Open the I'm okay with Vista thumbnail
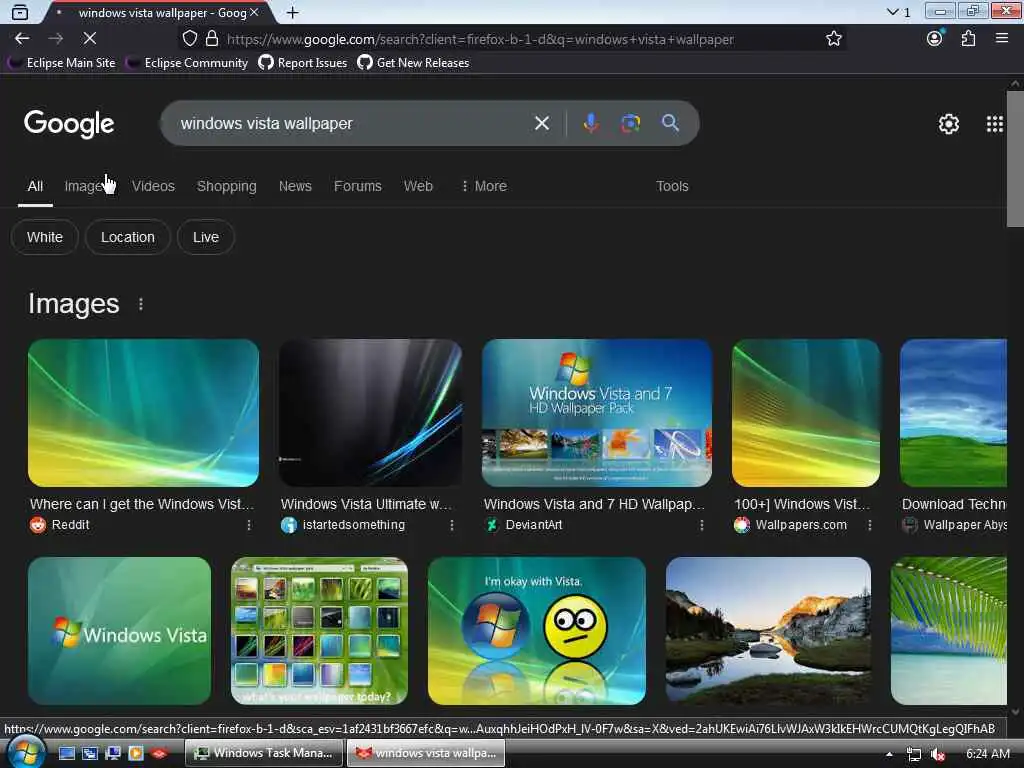Image resolution: width=1024 pixels, height=768 pixels. (x=536, y=631)
